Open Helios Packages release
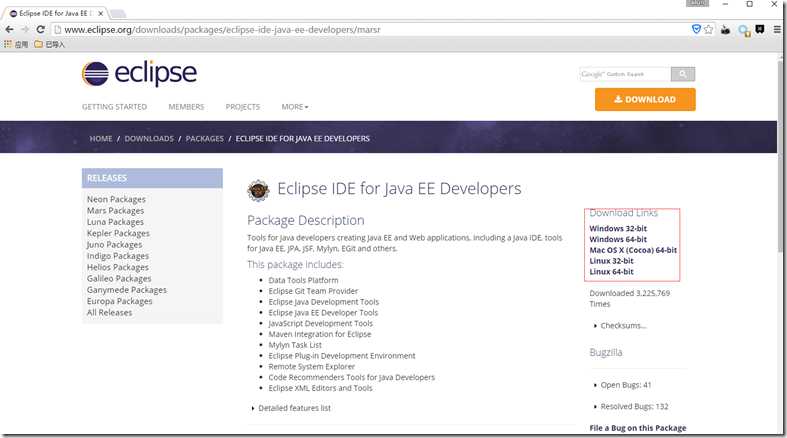This screenshot has width=787, height=438. point(117,267)
